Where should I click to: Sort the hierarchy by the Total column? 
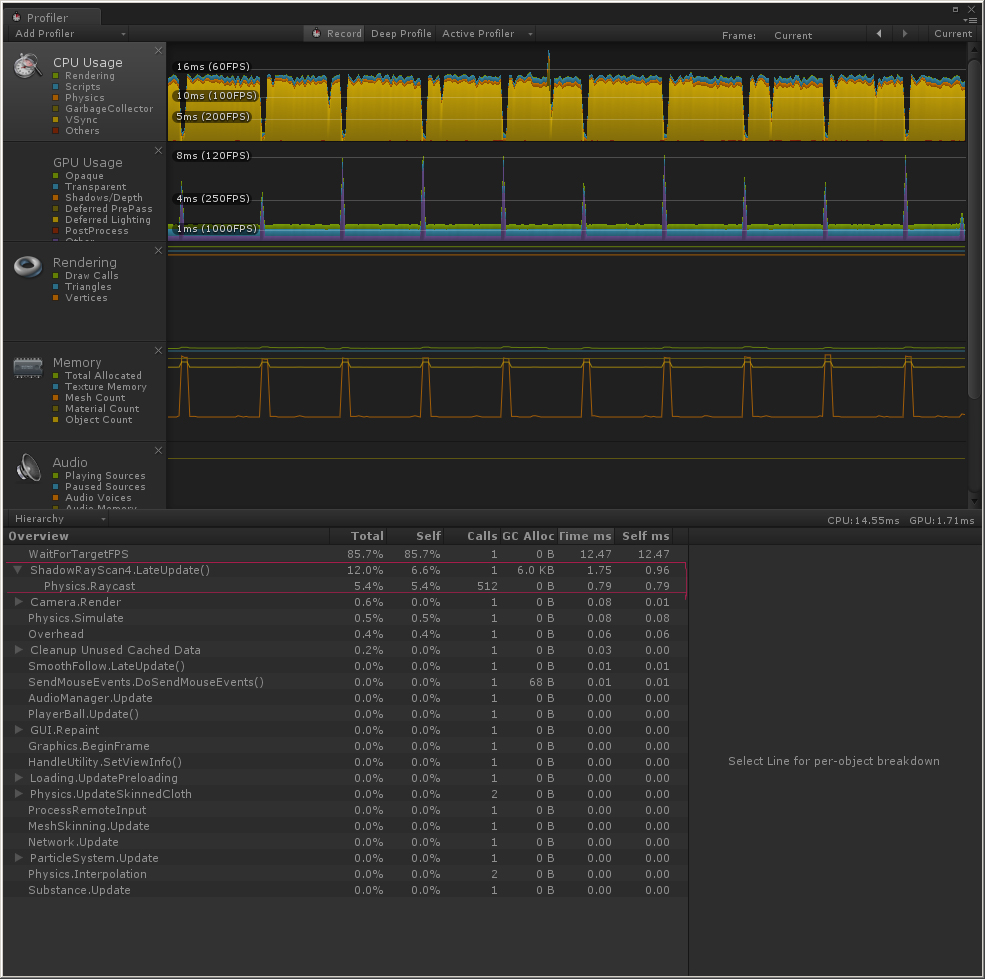click(x=367, y=536)
